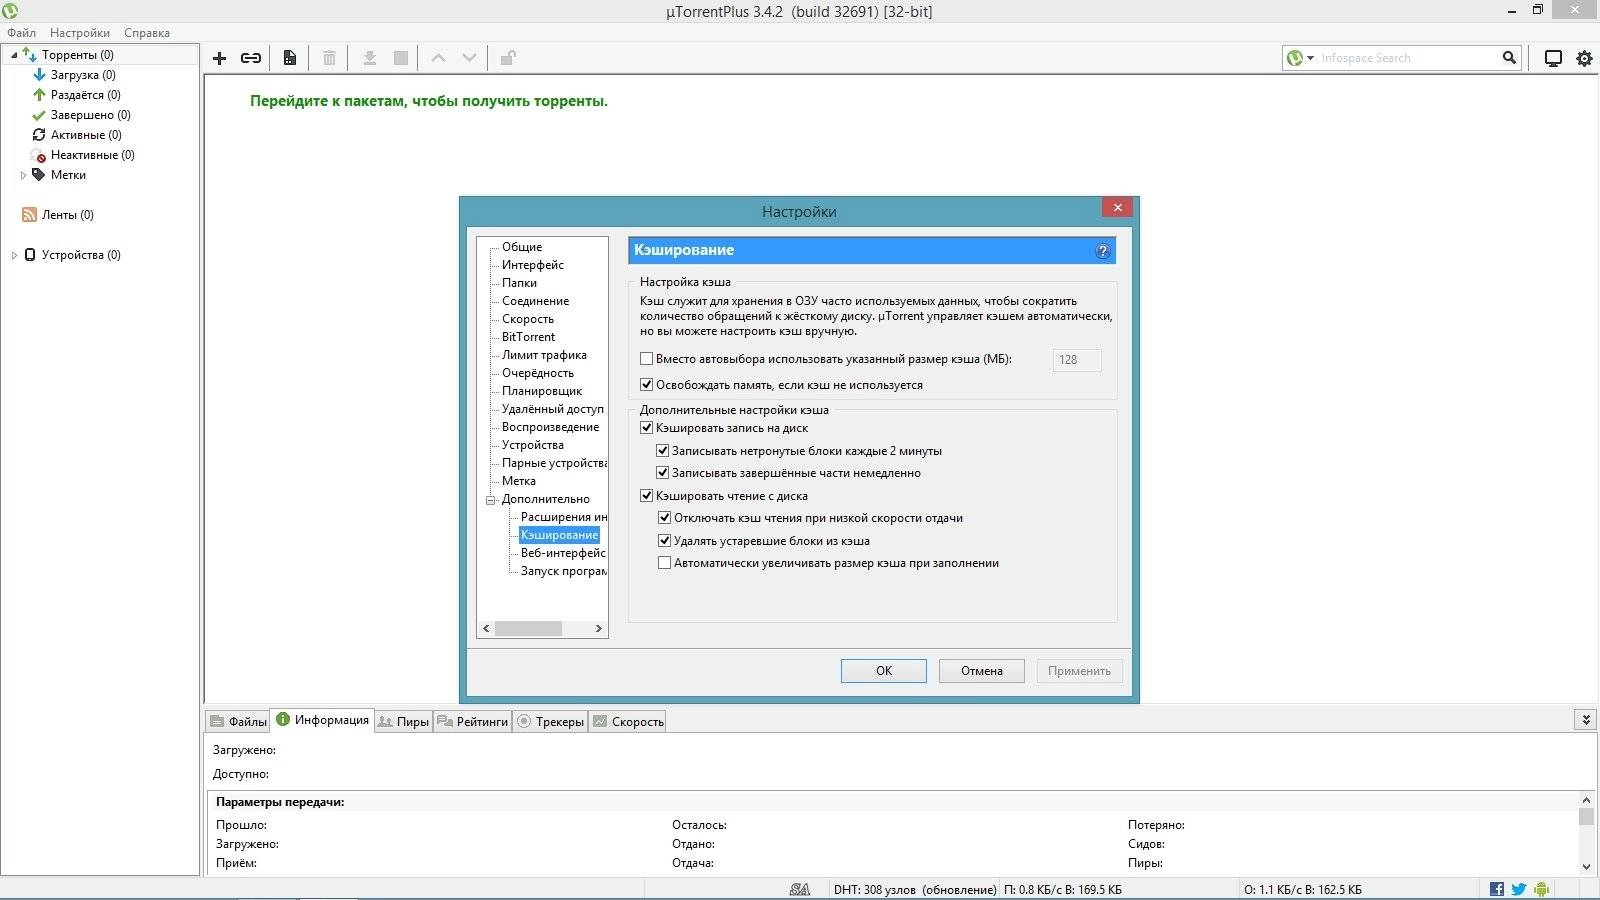Click the Facebook icon in status bar
This screenshot has height=900, width=1600.
click(1497, 889)
